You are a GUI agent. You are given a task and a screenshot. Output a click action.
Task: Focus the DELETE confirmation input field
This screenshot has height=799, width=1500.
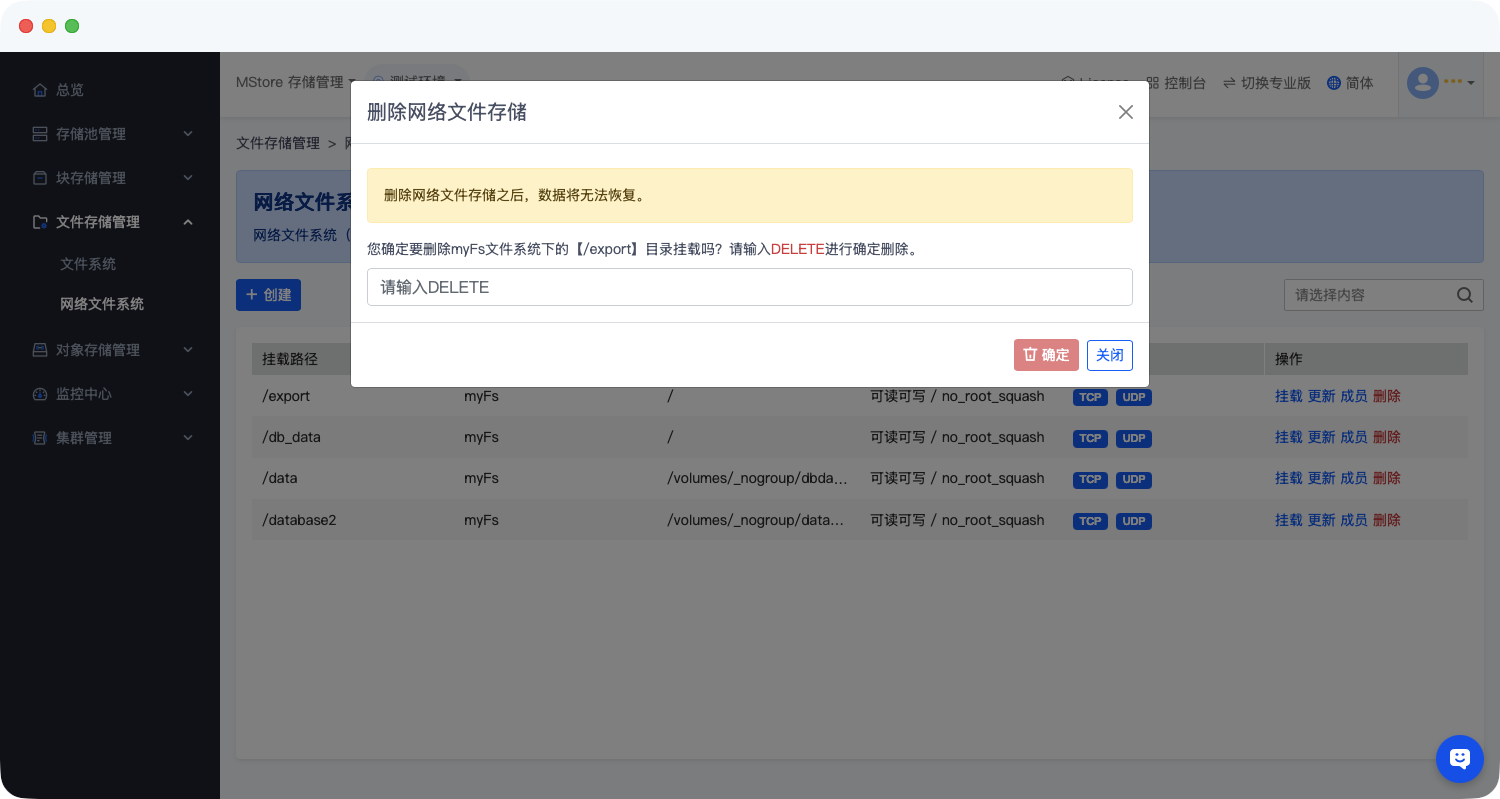(x=749, y=287)
